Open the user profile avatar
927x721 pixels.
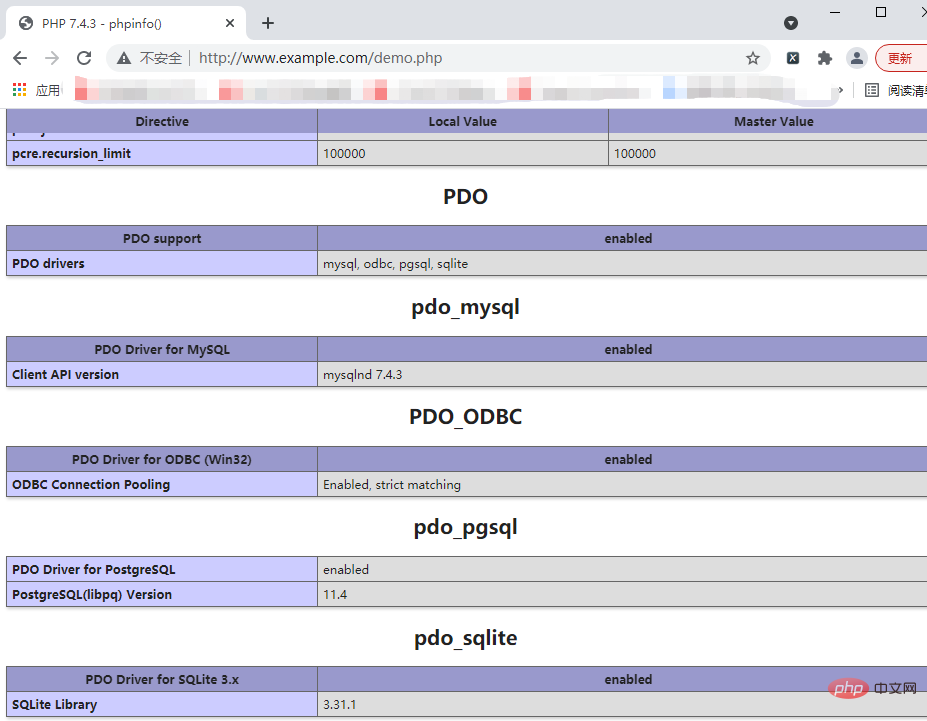[x=856, y=58]
